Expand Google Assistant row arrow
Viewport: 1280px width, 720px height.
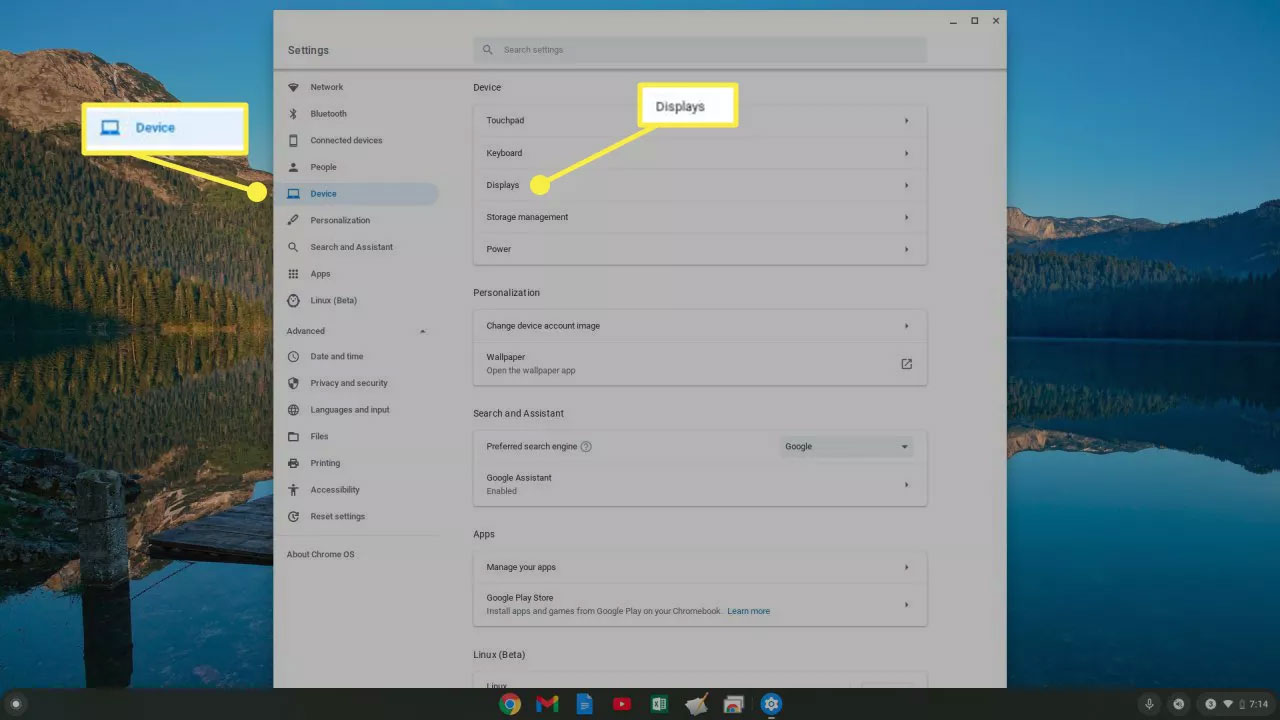906,485
